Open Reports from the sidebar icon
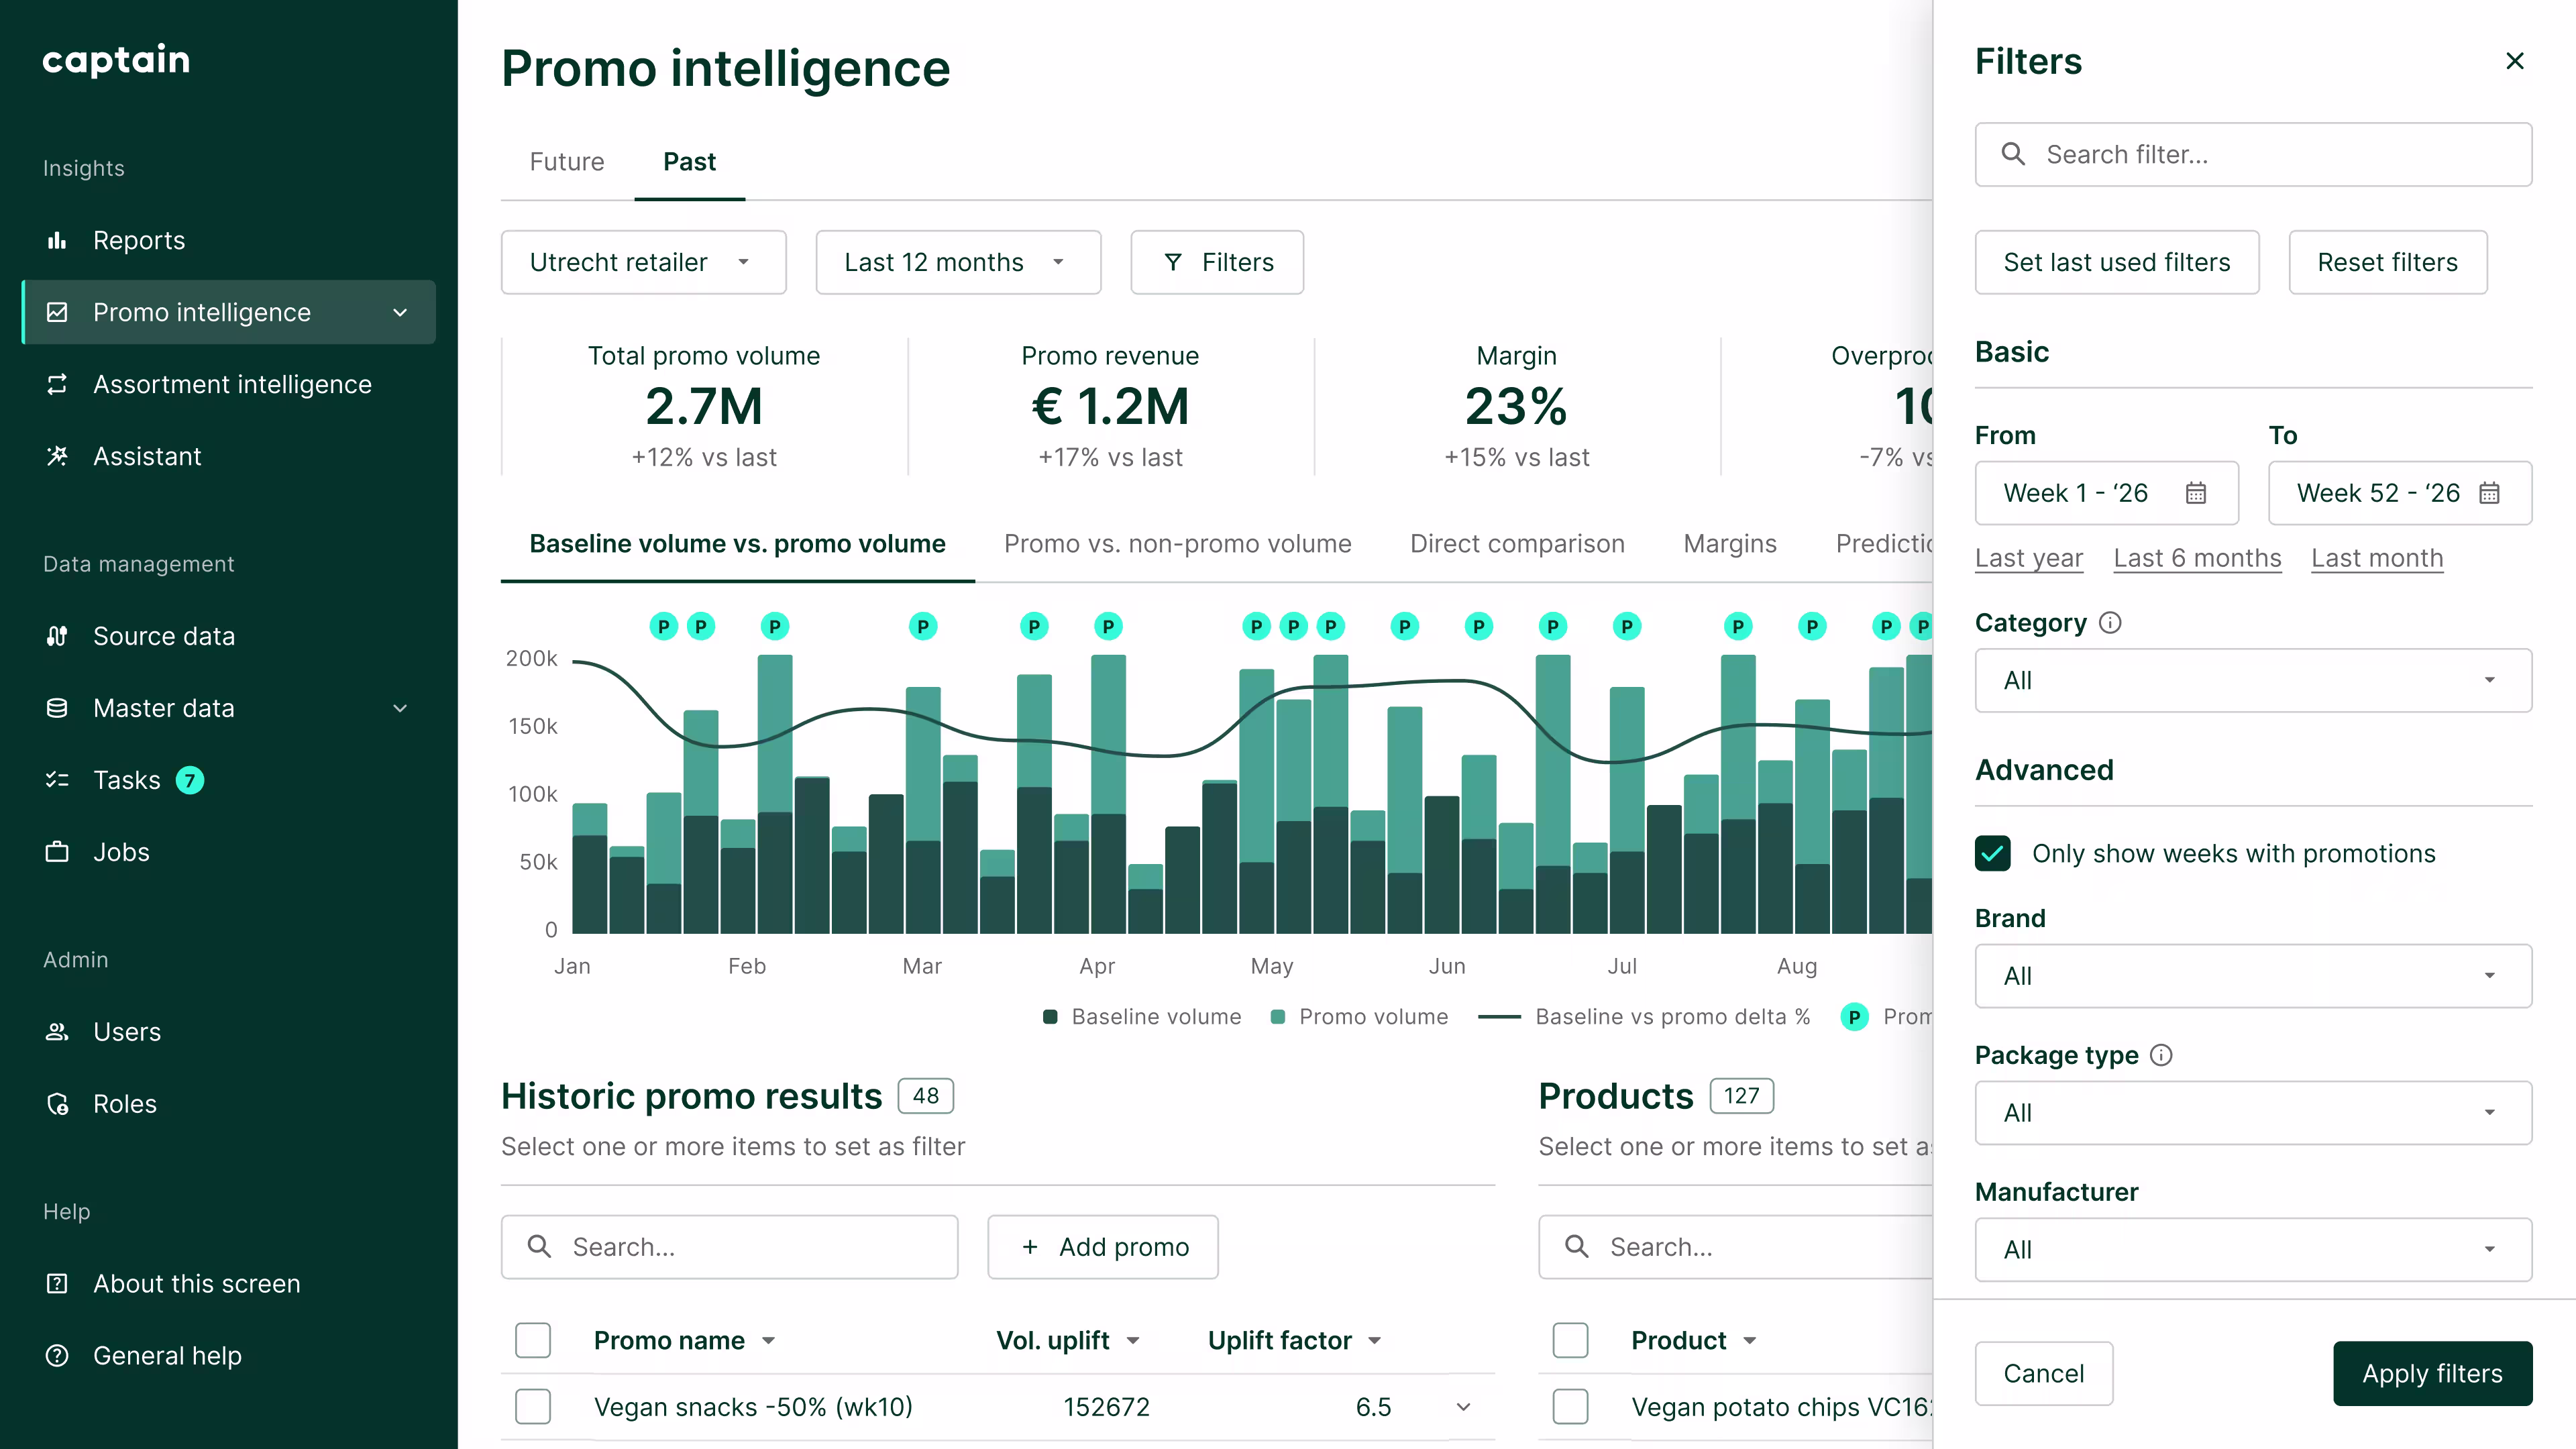This screenshot has width=2576, height=1449. (x=57, y=240)
